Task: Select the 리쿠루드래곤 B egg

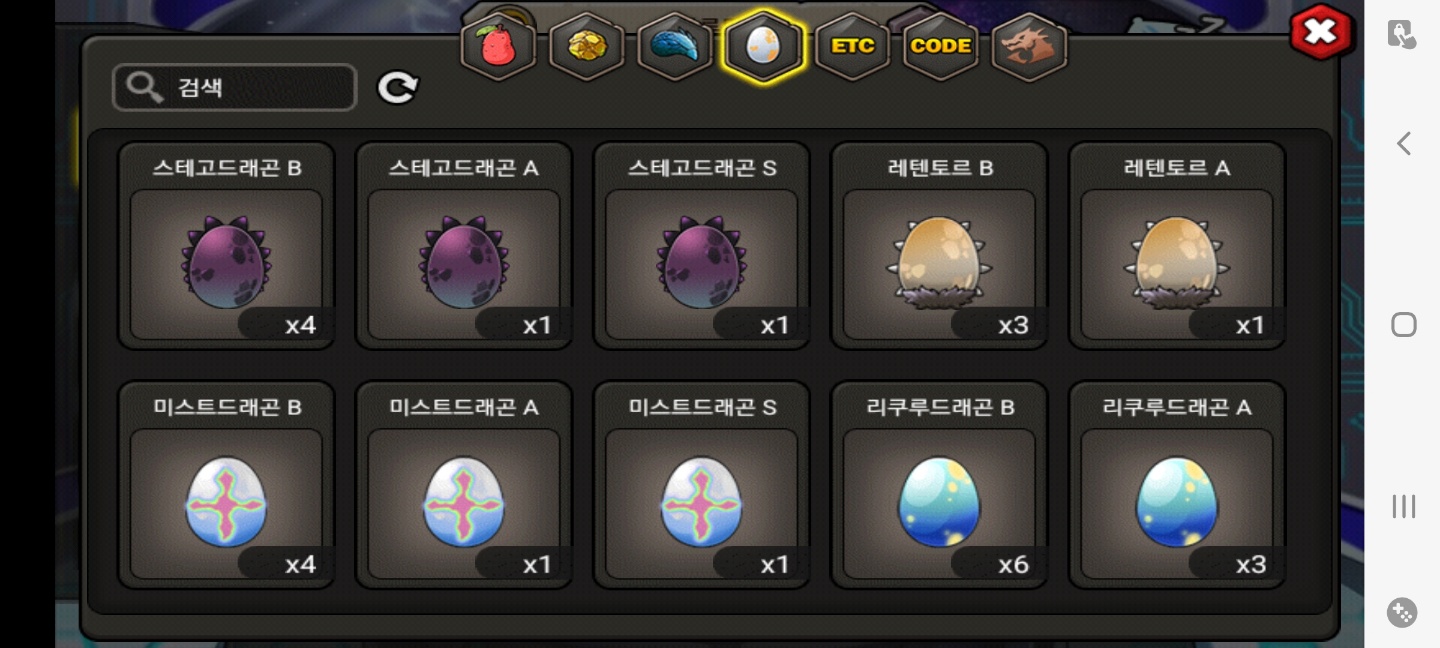Action: point(939,485)
